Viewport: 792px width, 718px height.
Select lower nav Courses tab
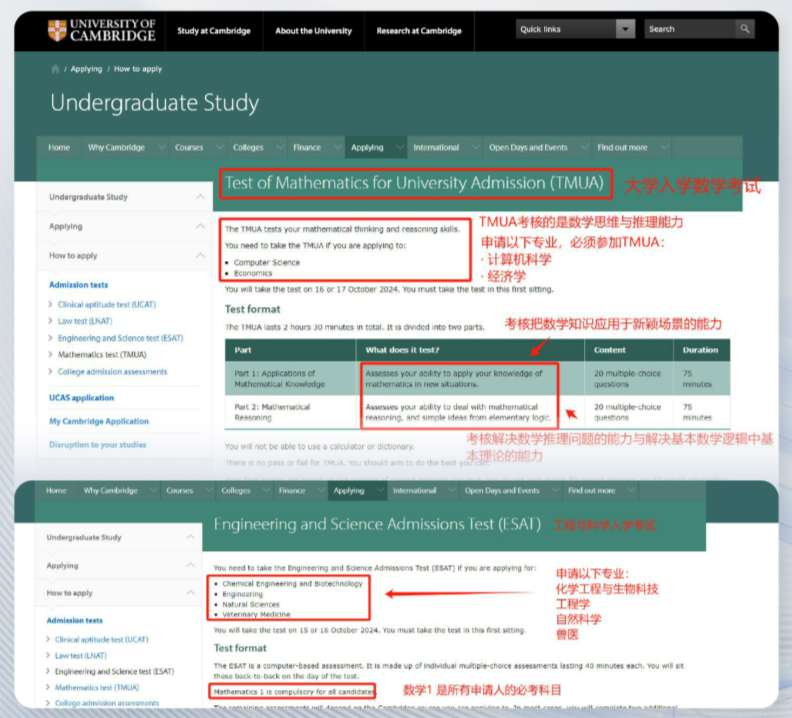pyautogui.click(x=179, y=490)
